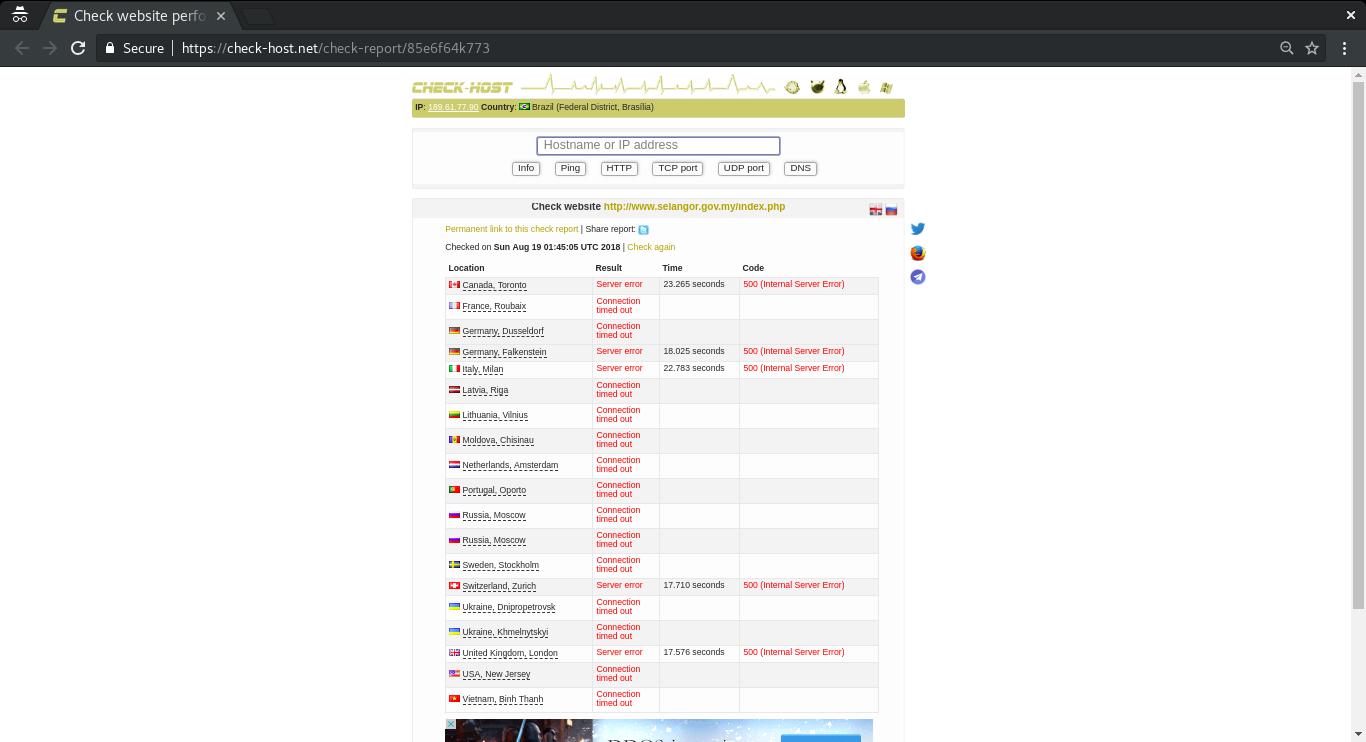Click the Linux penguin icon in header
Image resolution: width=1366 pixels, height=742 pixels.
coord(841,87)
